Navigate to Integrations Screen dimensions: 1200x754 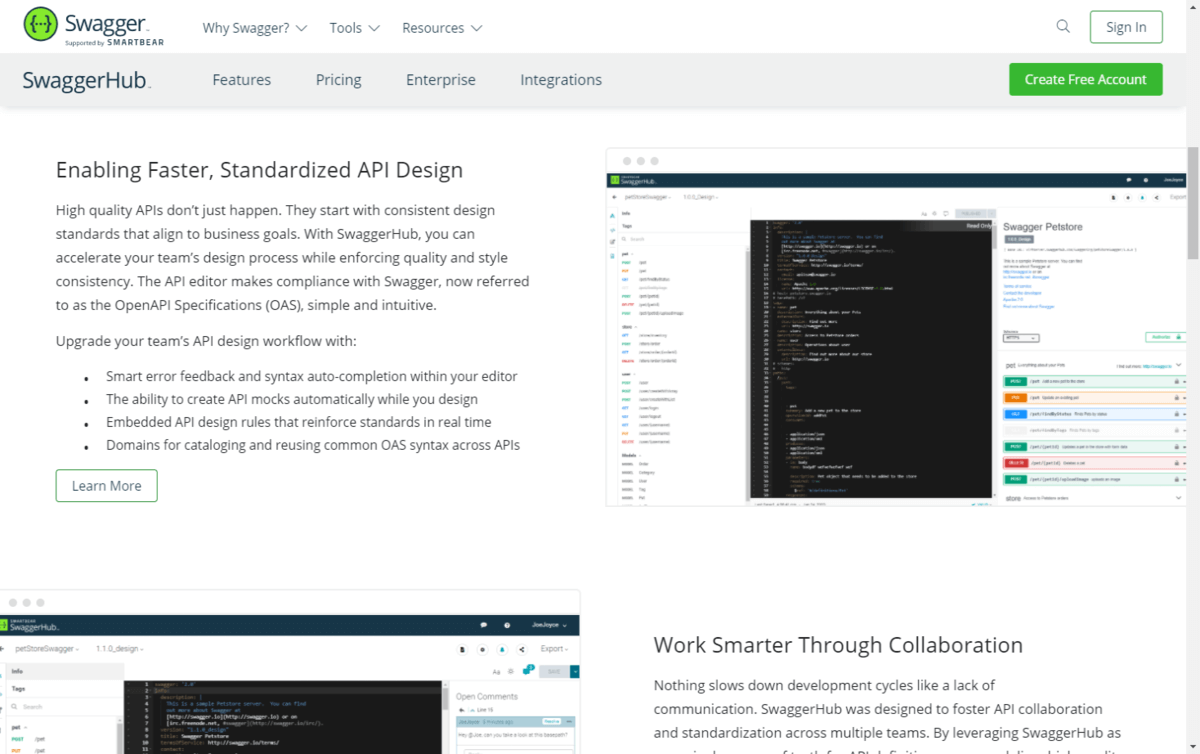point(560,80)
